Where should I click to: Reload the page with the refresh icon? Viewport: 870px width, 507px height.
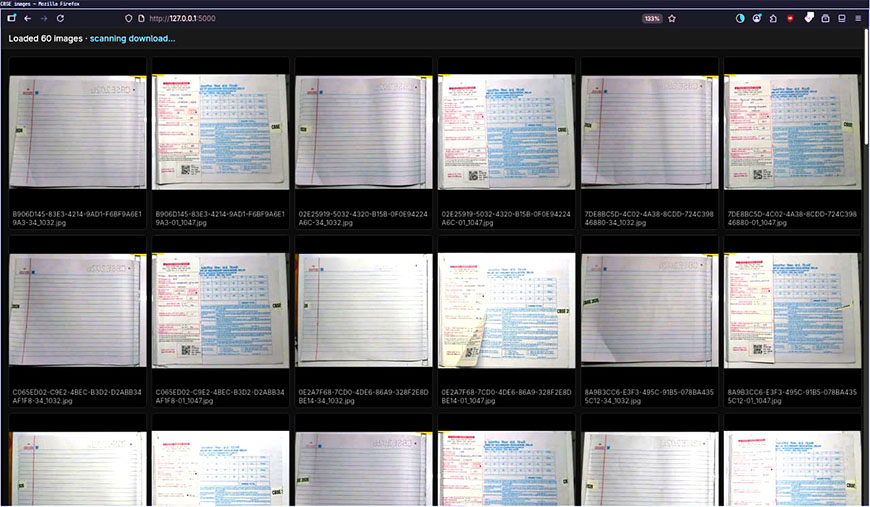pyautogui.click(x=60, y=18)
